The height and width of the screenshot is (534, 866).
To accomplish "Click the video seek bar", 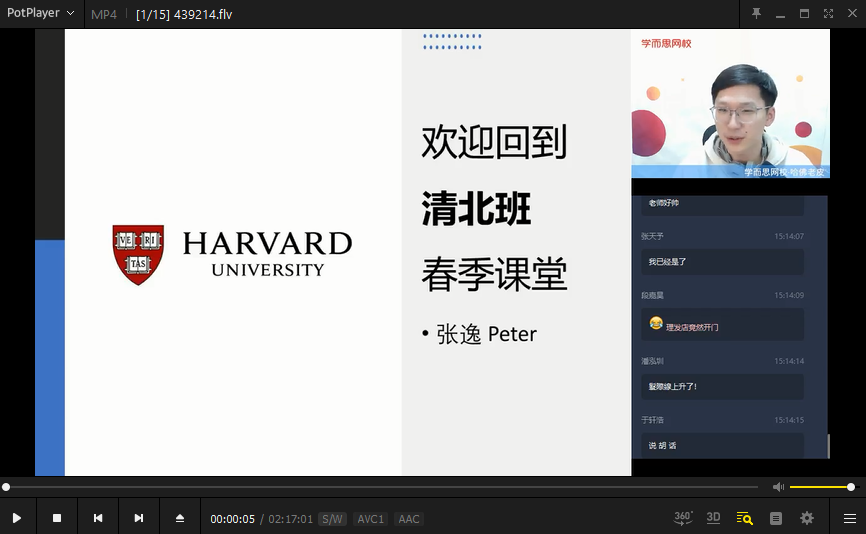I will (380, 487).
